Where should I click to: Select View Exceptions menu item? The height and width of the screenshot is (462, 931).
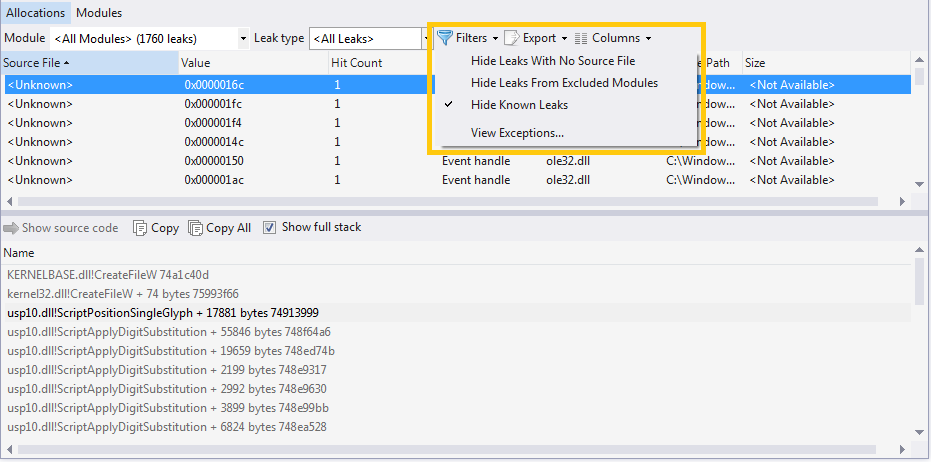[x=517, y=133]
